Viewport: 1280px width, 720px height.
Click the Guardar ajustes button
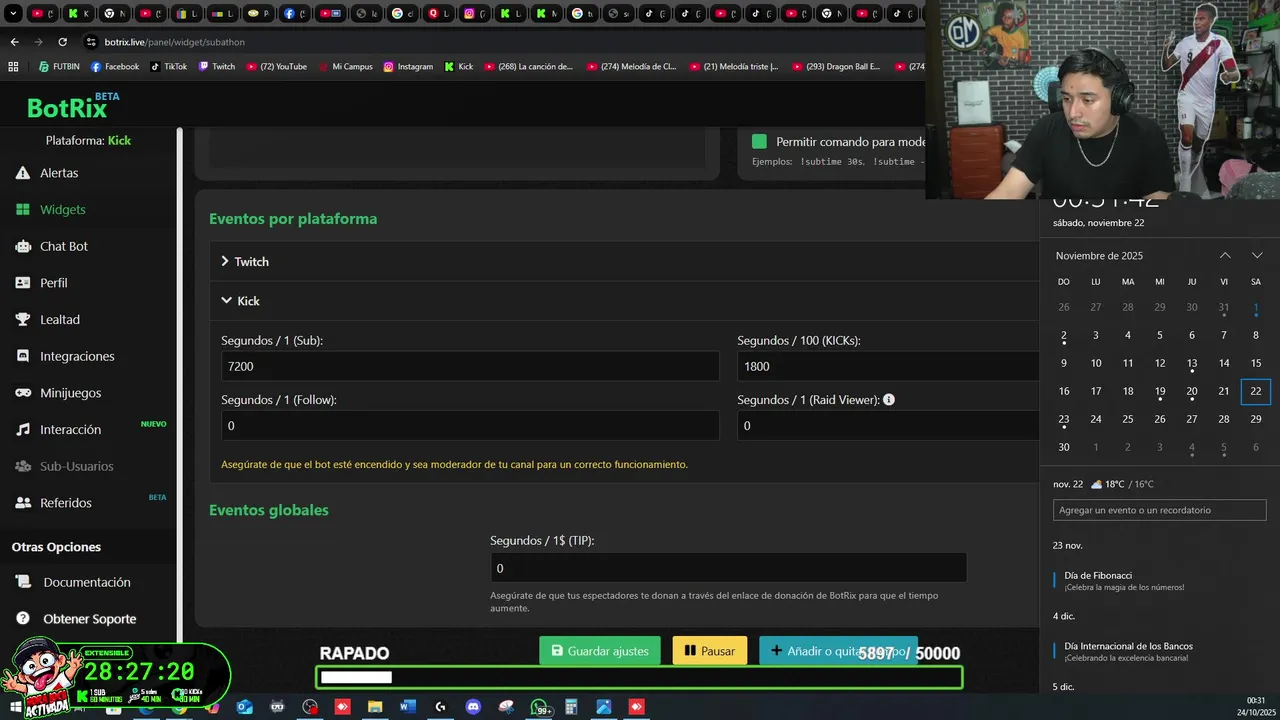pos(600,651)
